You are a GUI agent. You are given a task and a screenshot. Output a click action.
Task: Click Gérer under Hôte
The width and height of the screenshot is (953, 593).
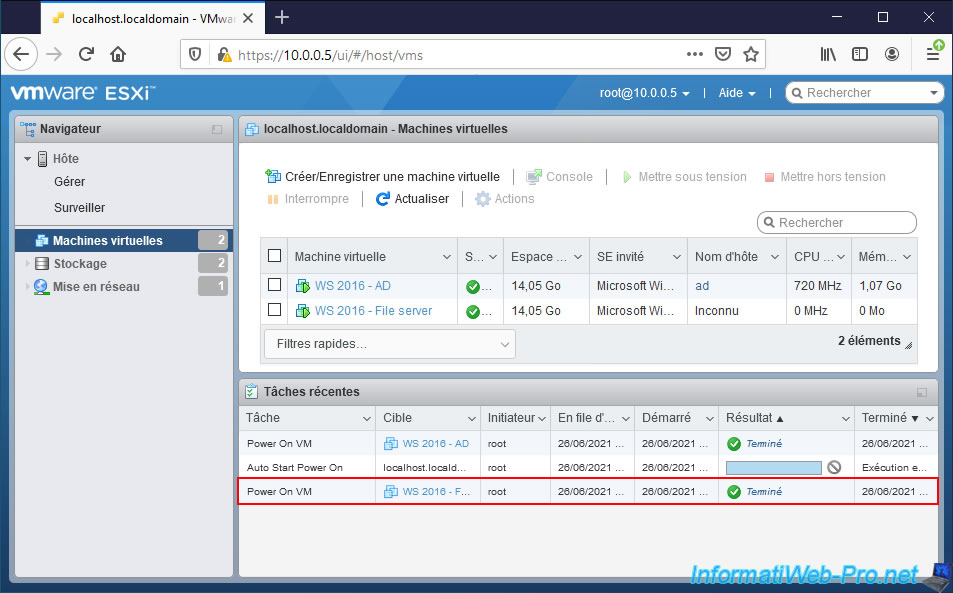click(x=70, y=182)
